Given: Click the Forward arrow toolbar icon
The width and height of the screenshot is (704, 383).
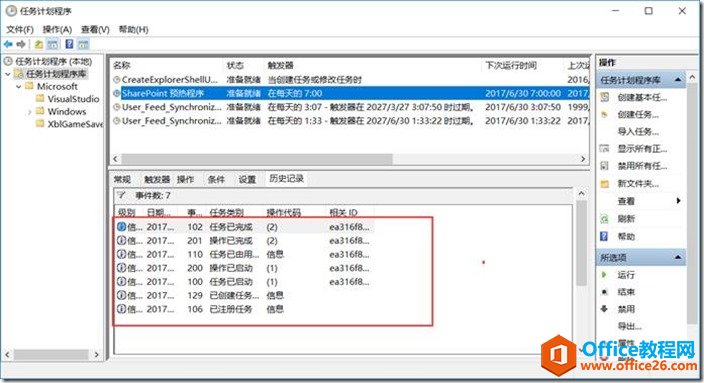Looking at the screenshot, I should point(21,44).
